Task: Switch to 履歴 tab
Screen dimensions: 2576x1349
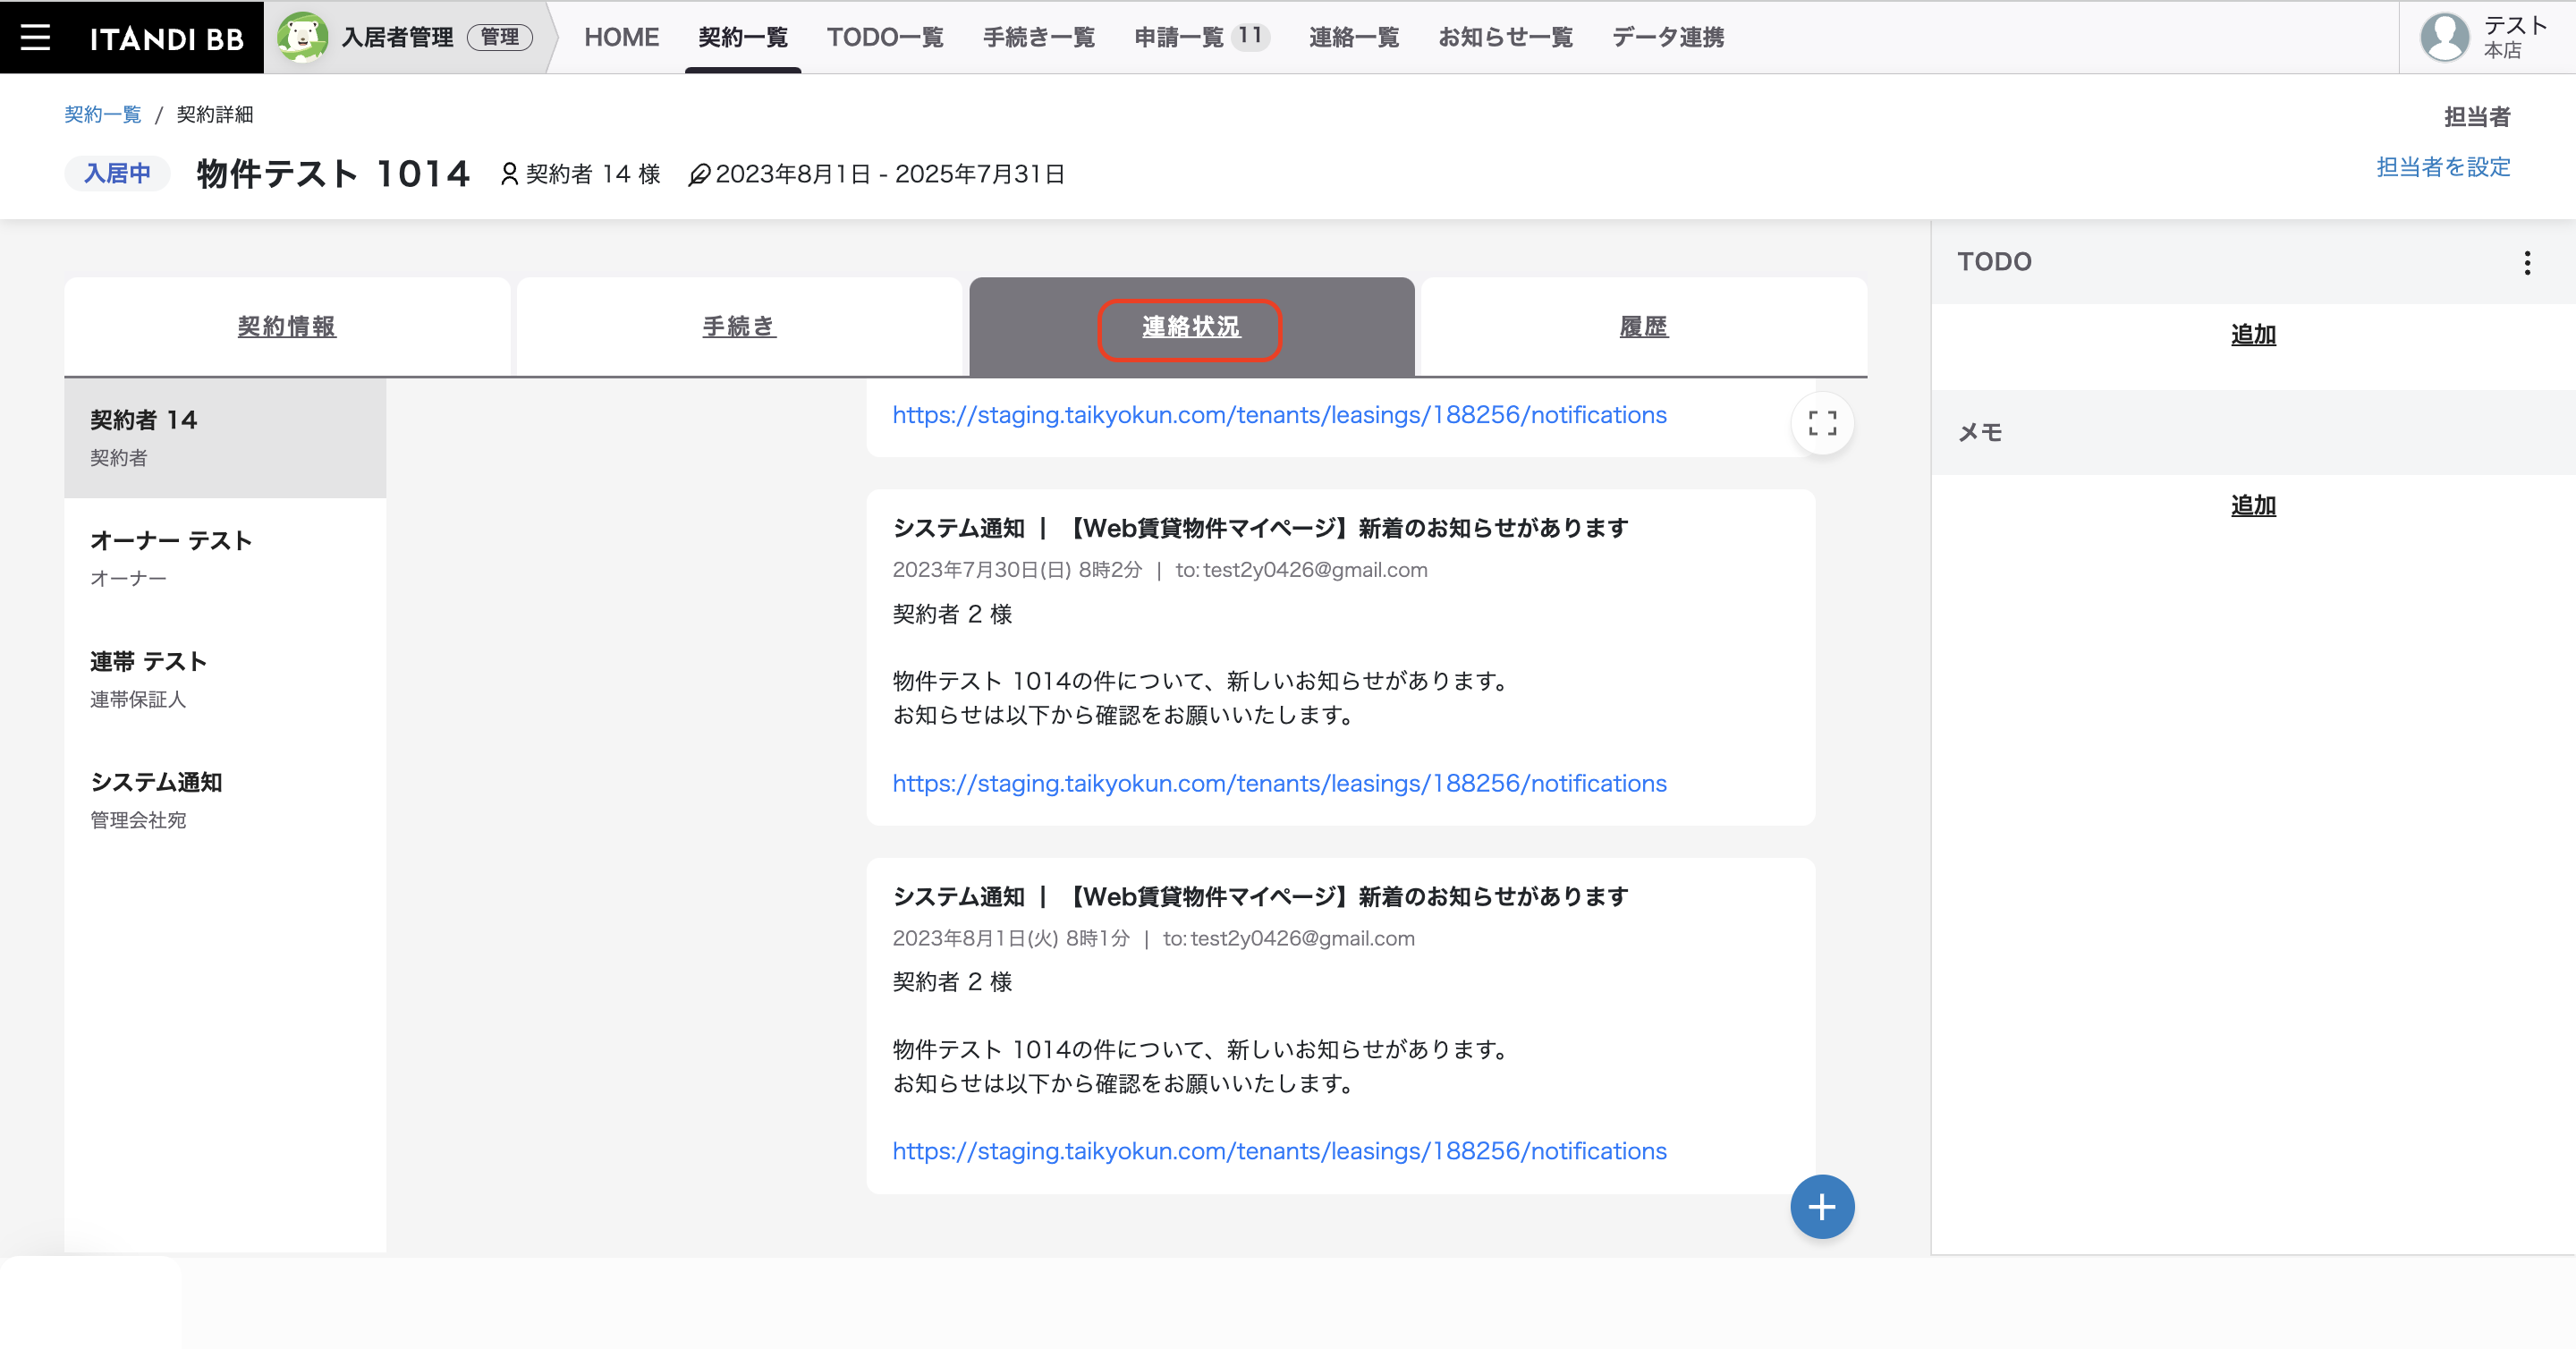Action: 1644,327
